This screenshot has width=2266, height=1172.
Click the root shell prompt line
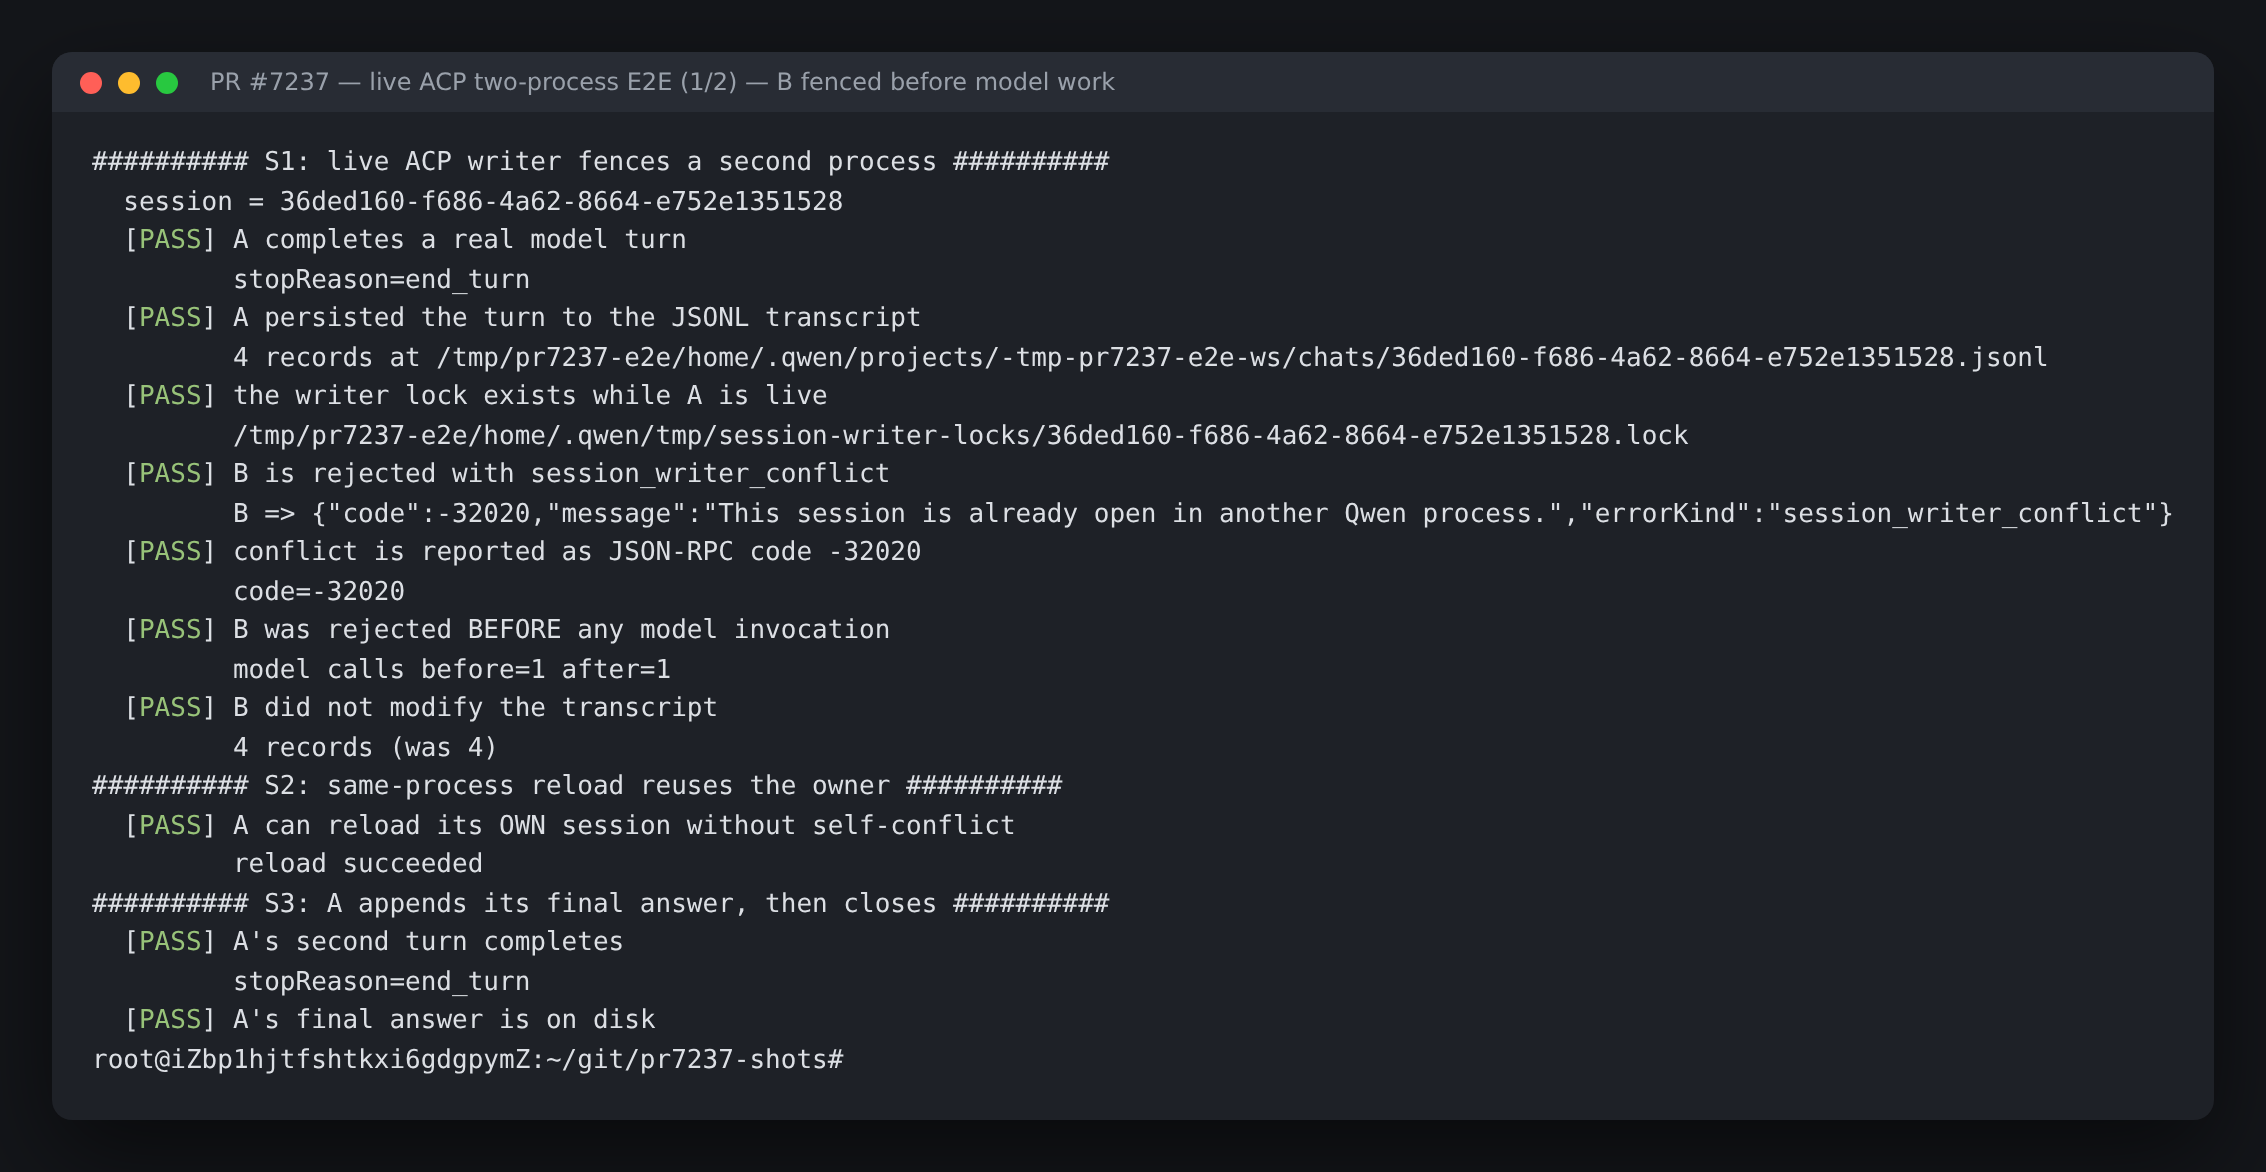pyautogui.click(x=468, y=1059)
